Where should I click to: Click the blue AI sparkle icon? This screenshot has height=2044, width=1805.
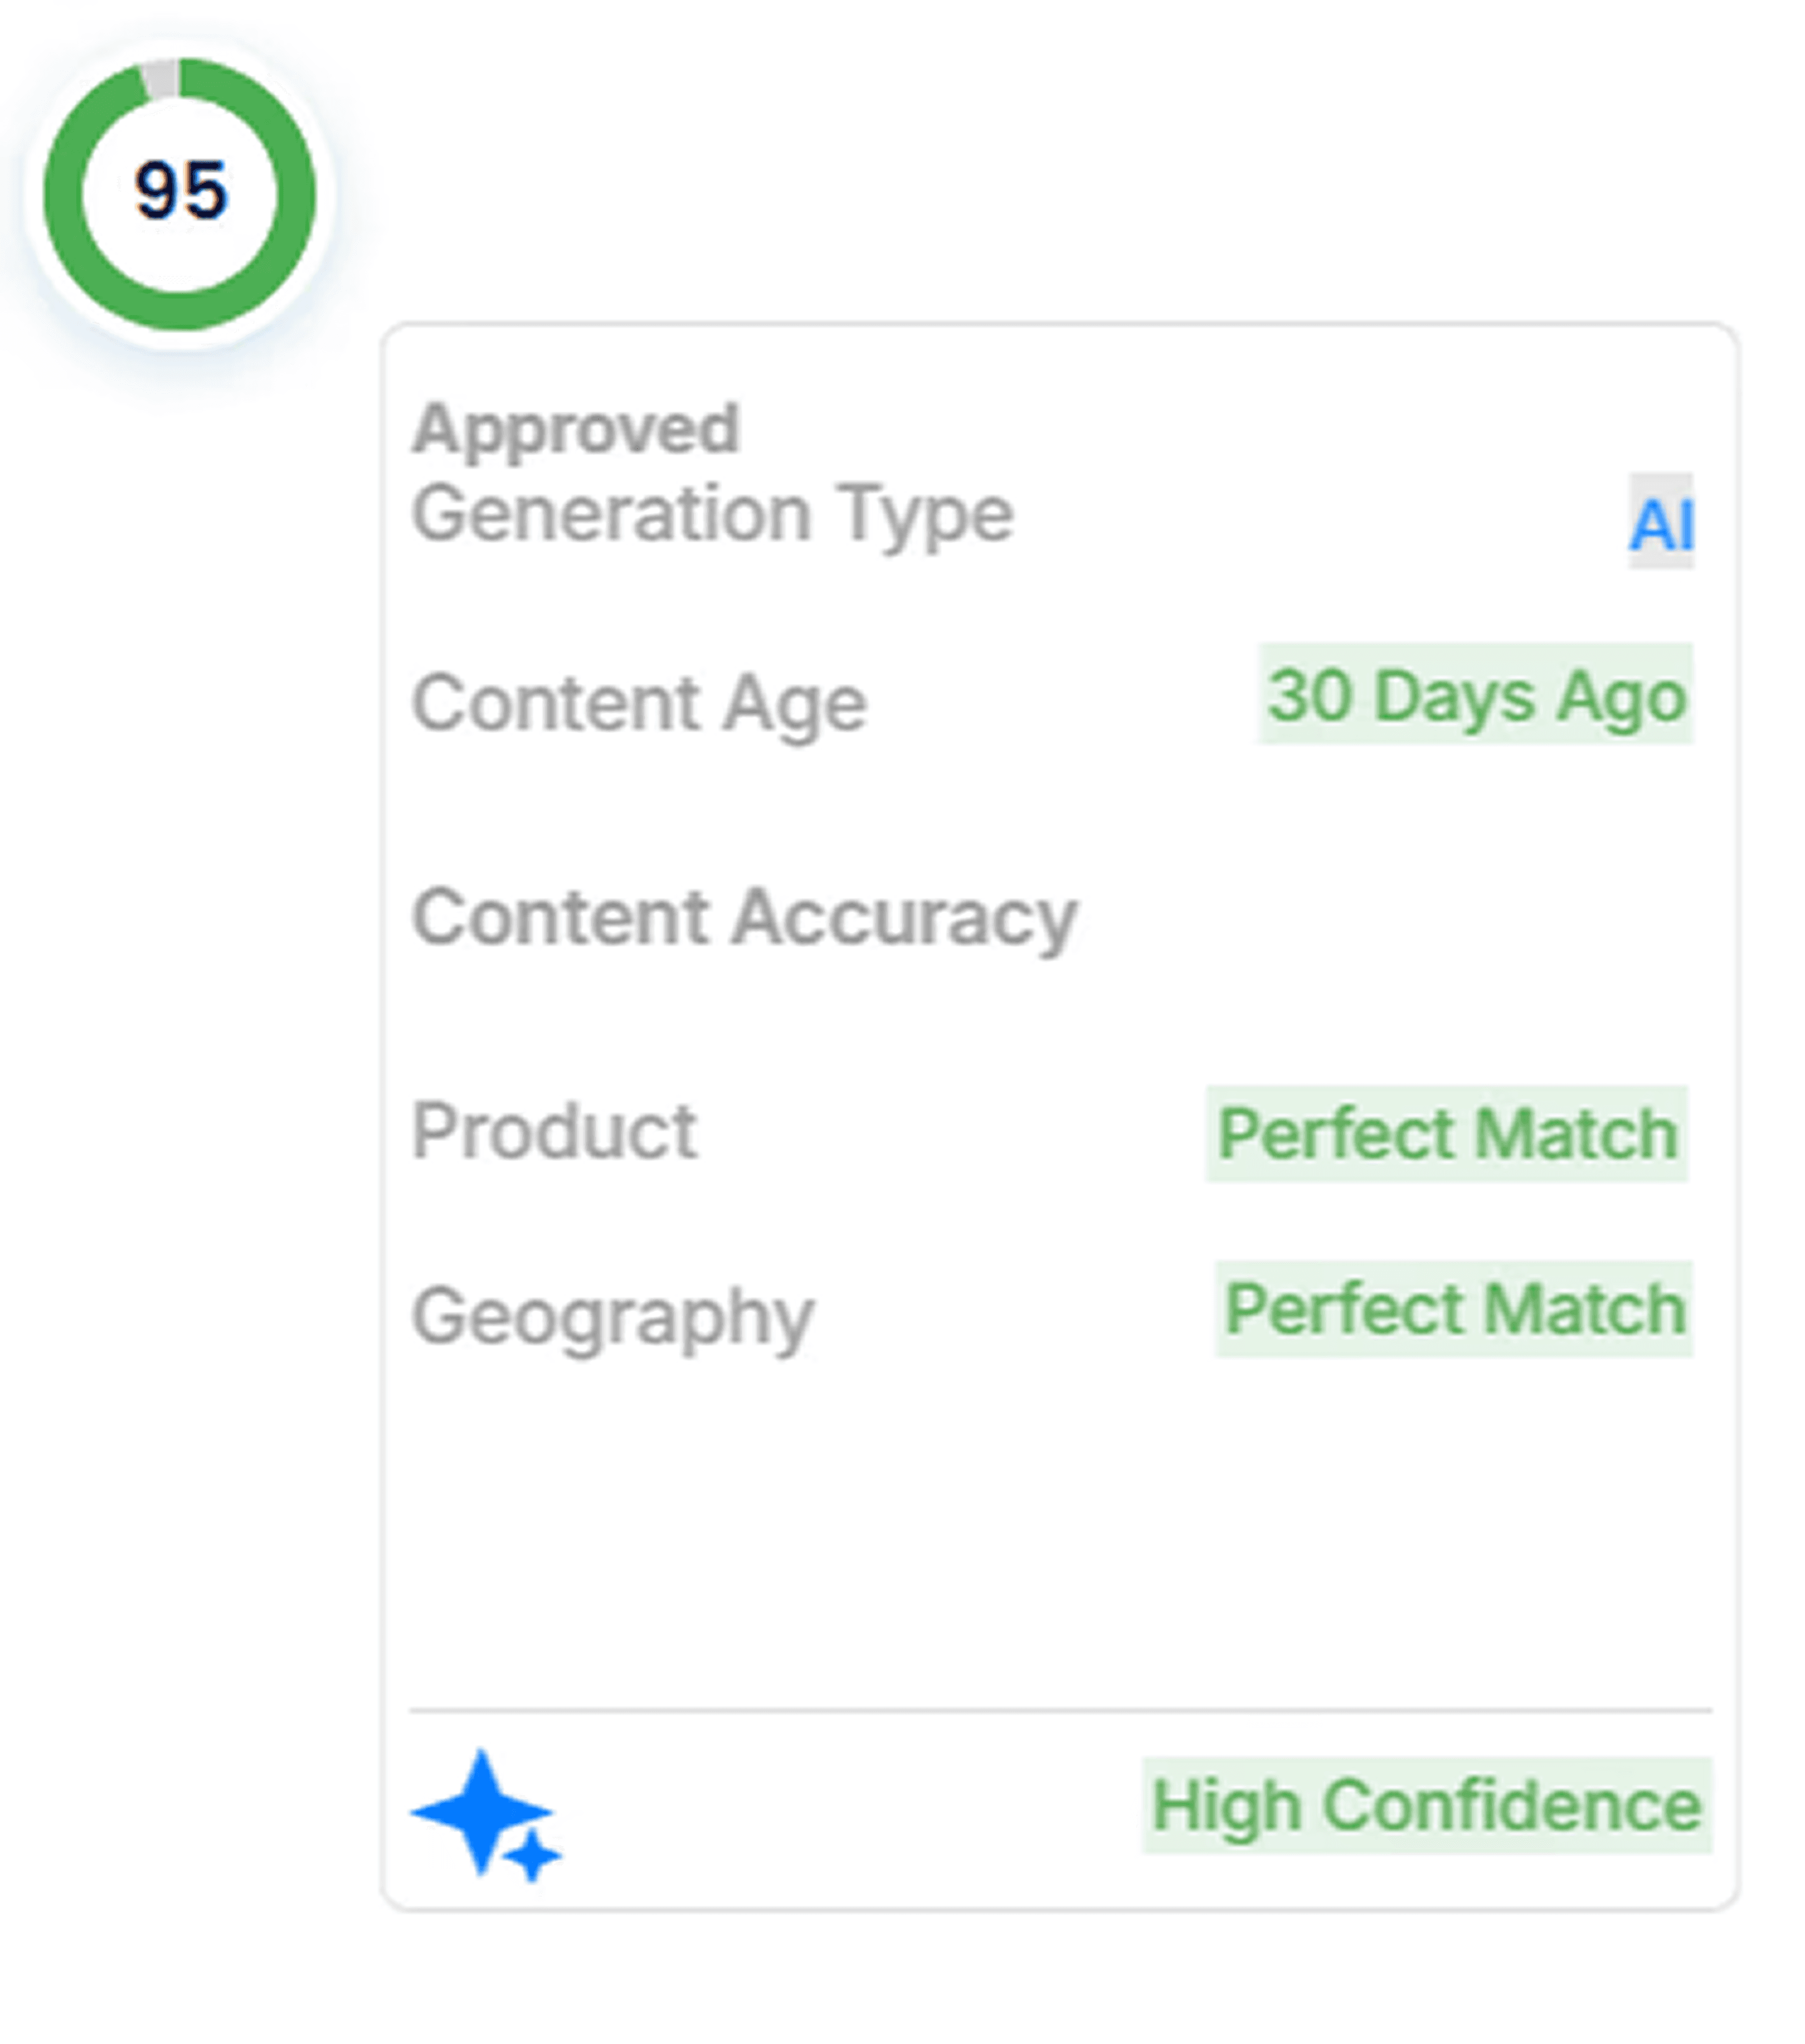click(486, 1814)
